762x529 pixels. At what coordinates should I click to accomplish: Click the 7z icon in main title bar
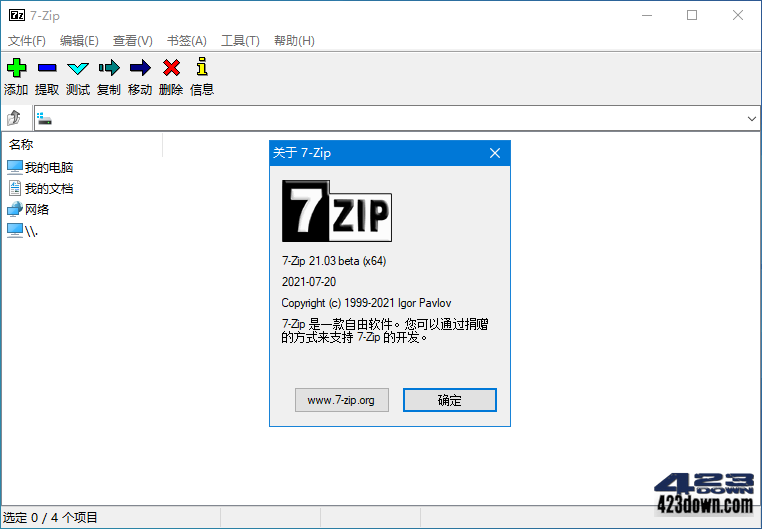[17, 16]
